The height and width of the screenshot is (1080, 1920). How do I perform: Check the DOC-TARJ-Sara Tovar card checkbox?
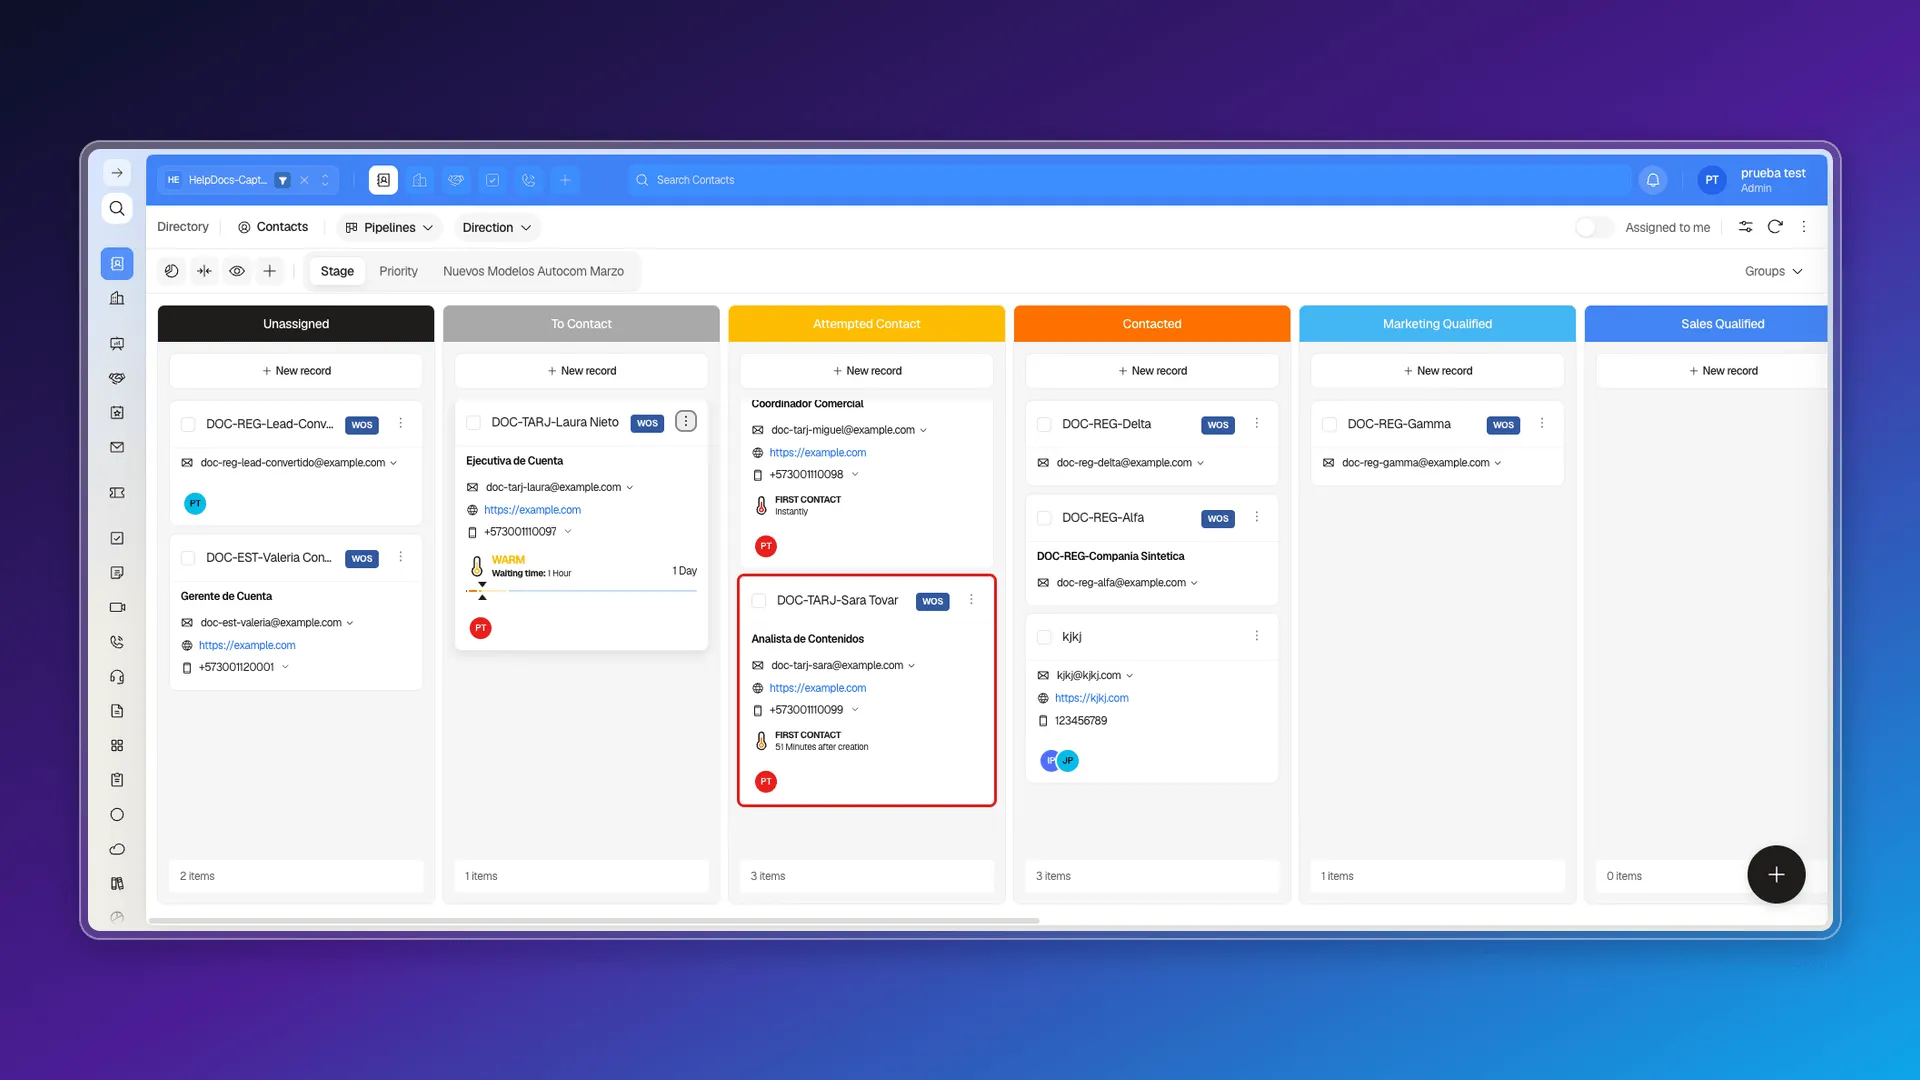[x=759, y=601]
